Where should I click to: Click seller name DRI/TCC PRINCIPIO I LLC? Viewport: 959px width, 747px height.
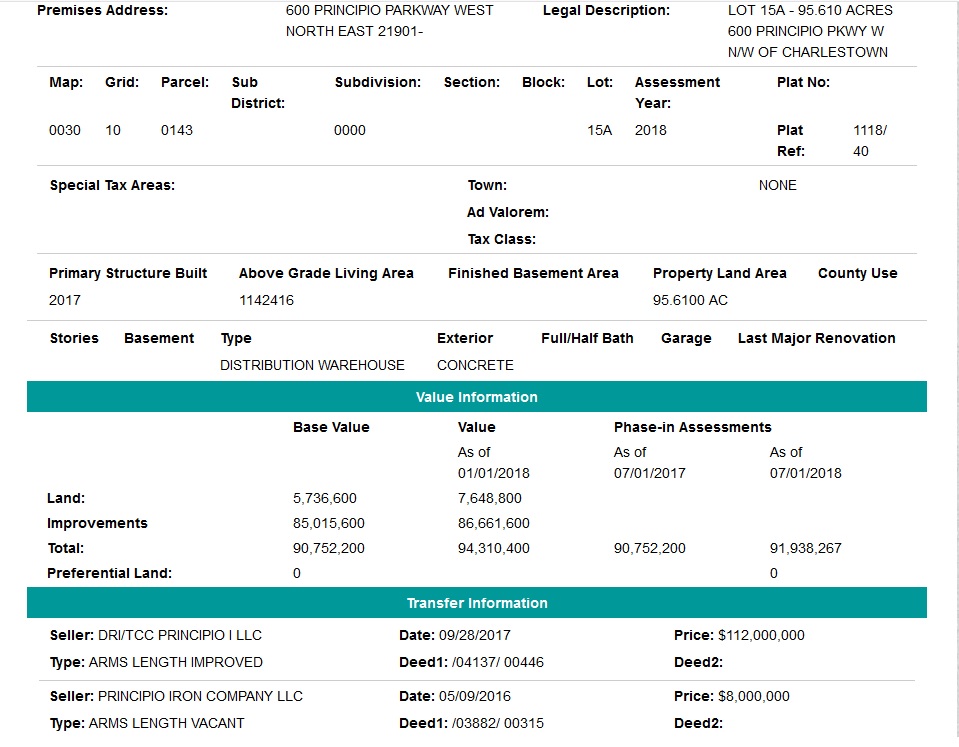click(180, 635)
